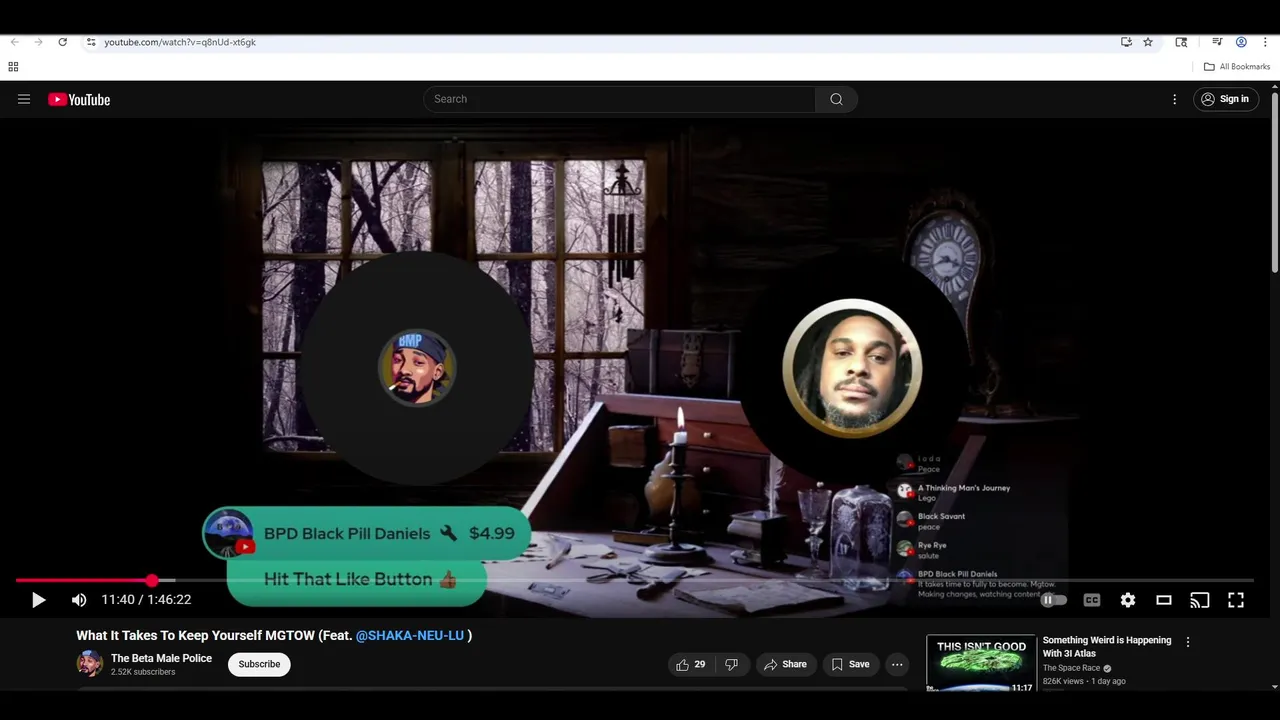Open more actions ellipsis under video
The height and width of the screenshot is (720, 1280).
coord(897,664)
